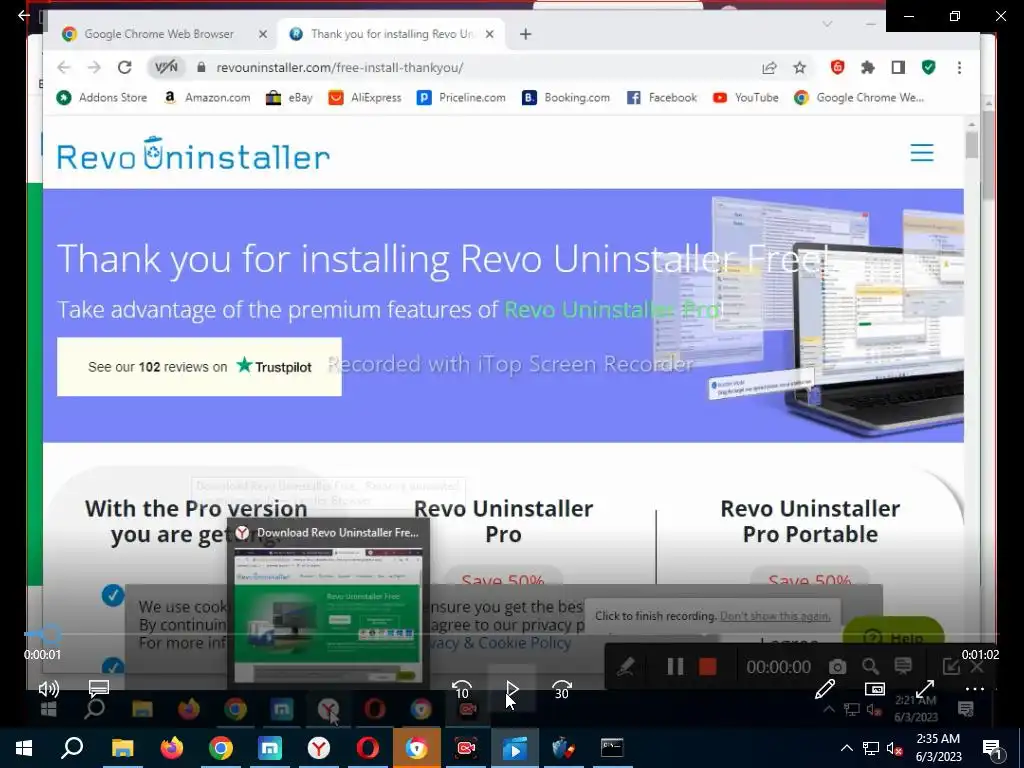The image size is (1024, 768).
Task: Open Firefox from the taskbar
Action: click(172, 748)
